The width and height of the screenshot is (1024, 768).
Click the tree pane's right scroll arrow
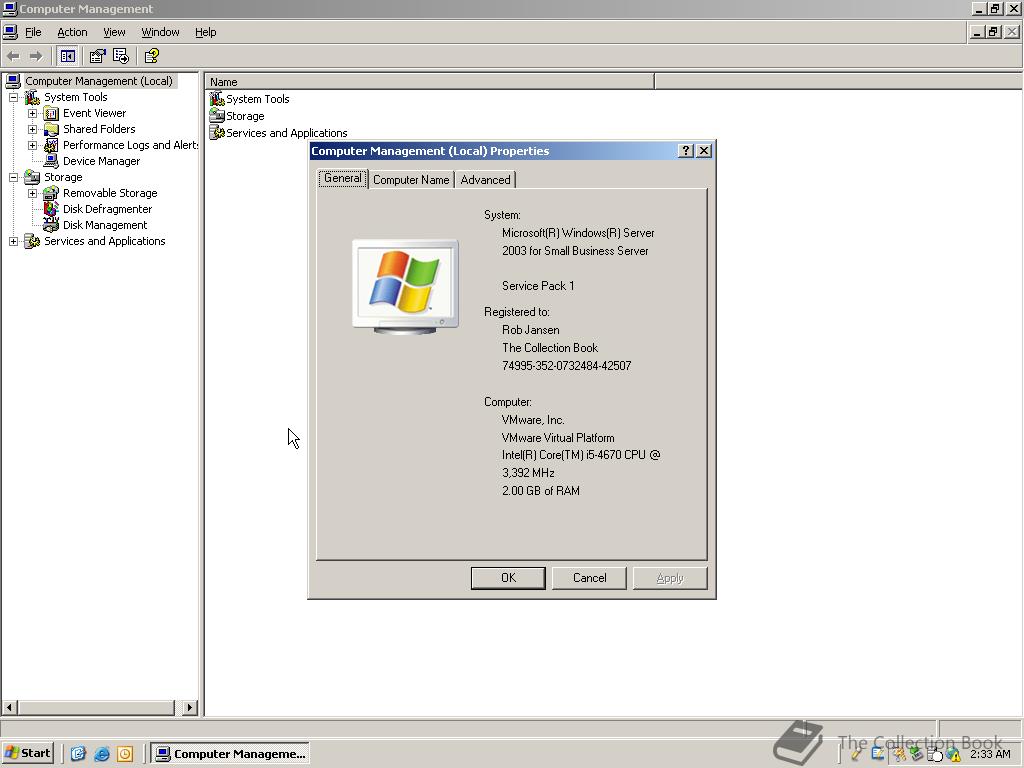(189, 707)
